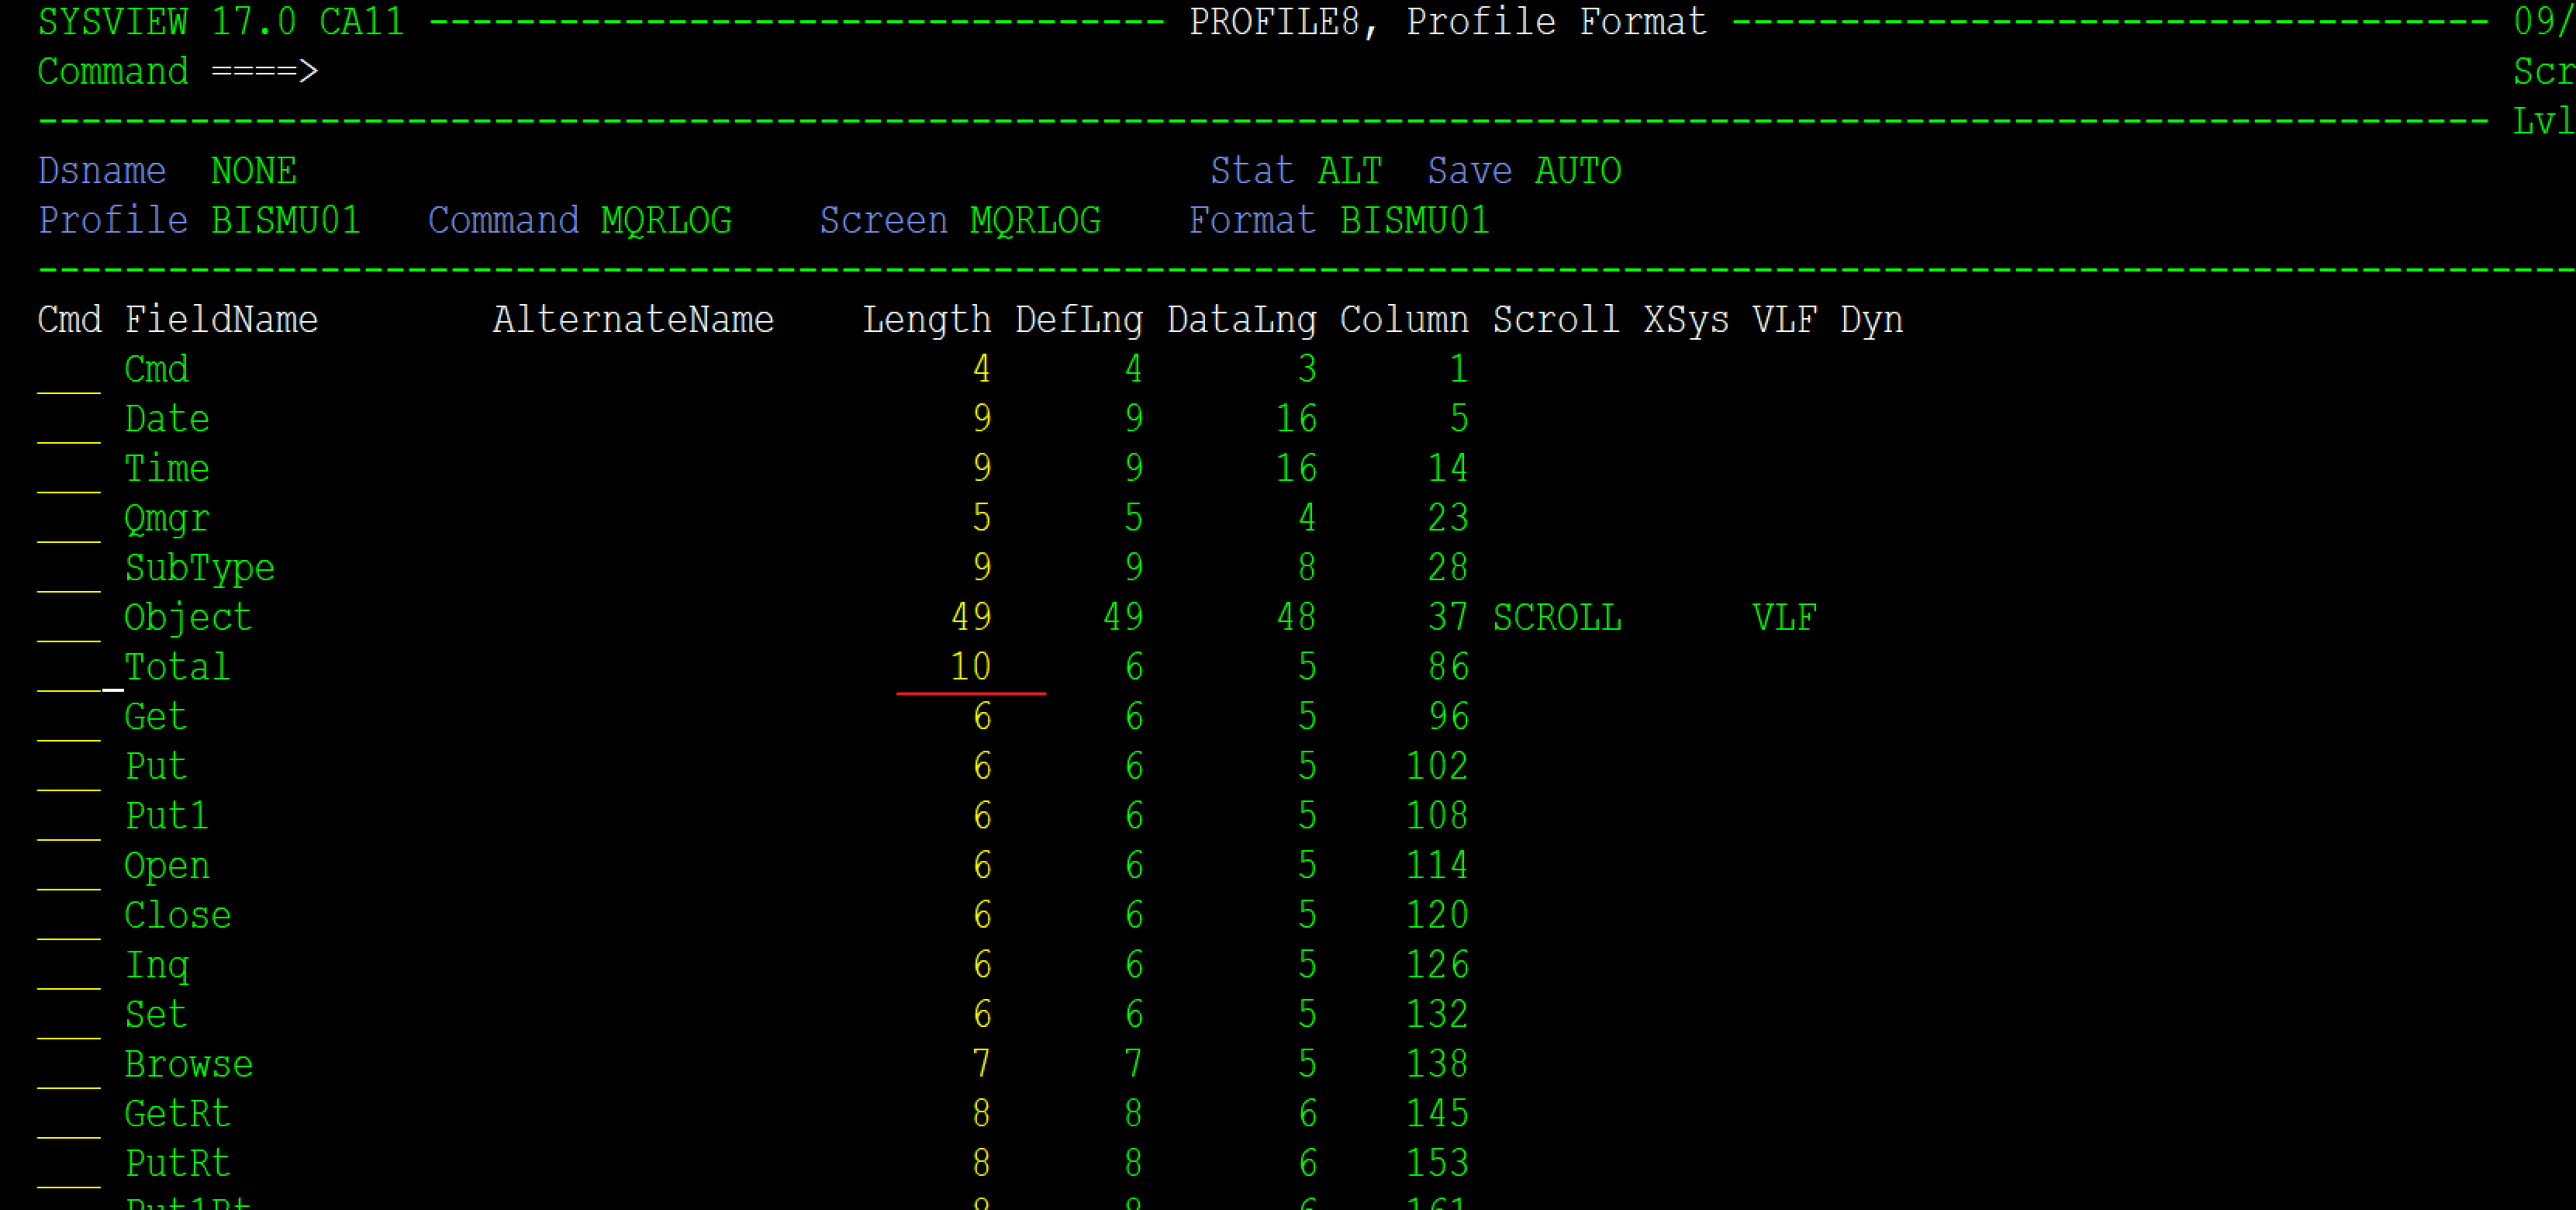Click the Screen value MQRLOG

point(1036,220)
